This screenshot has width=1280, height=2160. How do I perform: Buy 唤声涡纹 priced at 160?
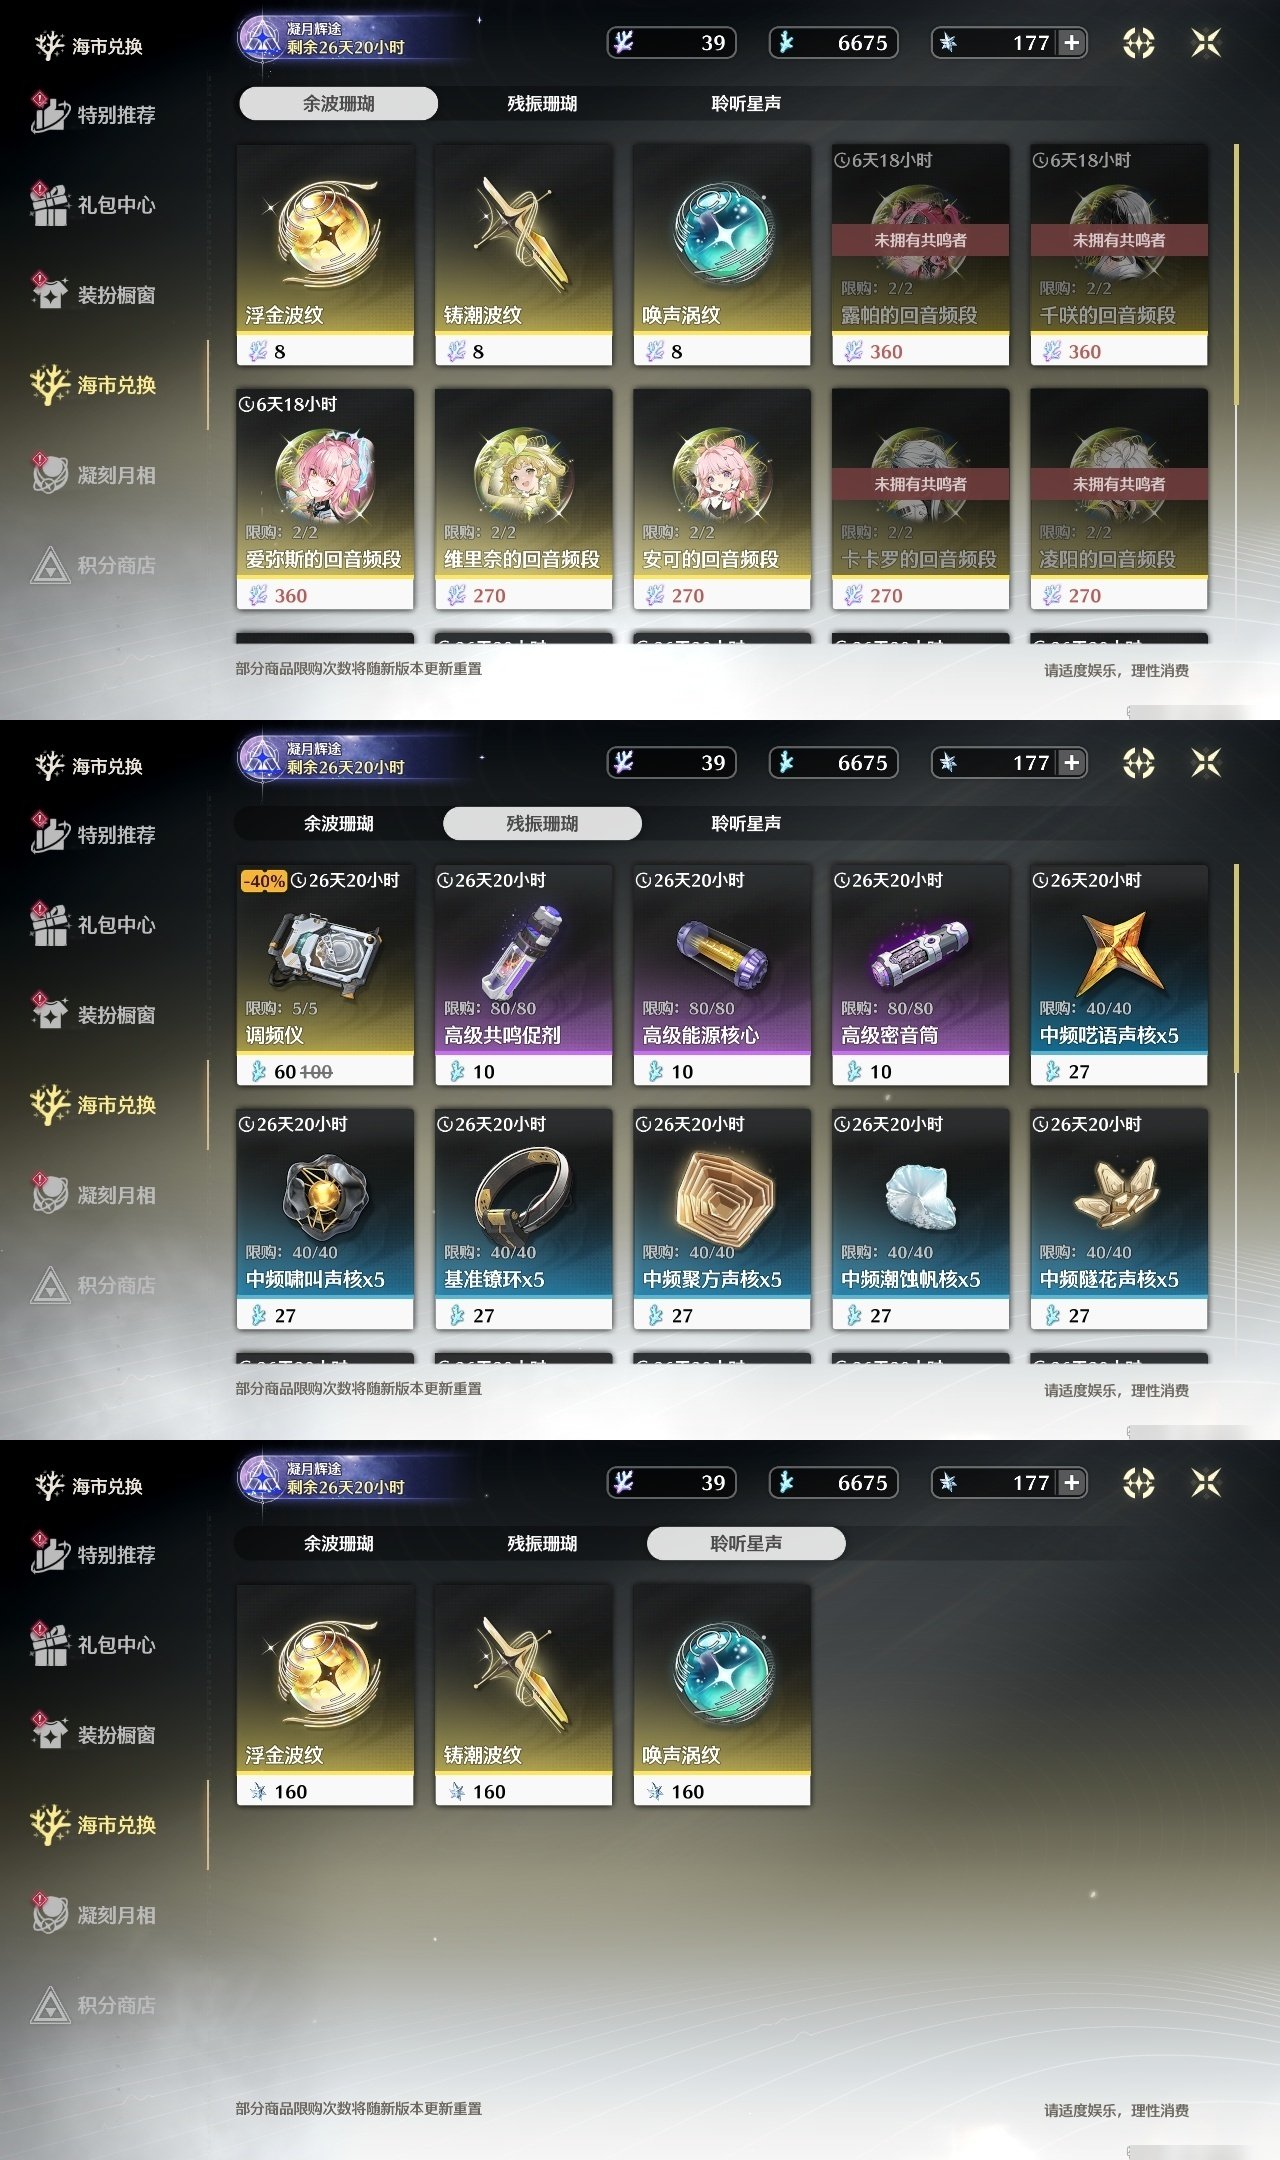coord(722,1695)
